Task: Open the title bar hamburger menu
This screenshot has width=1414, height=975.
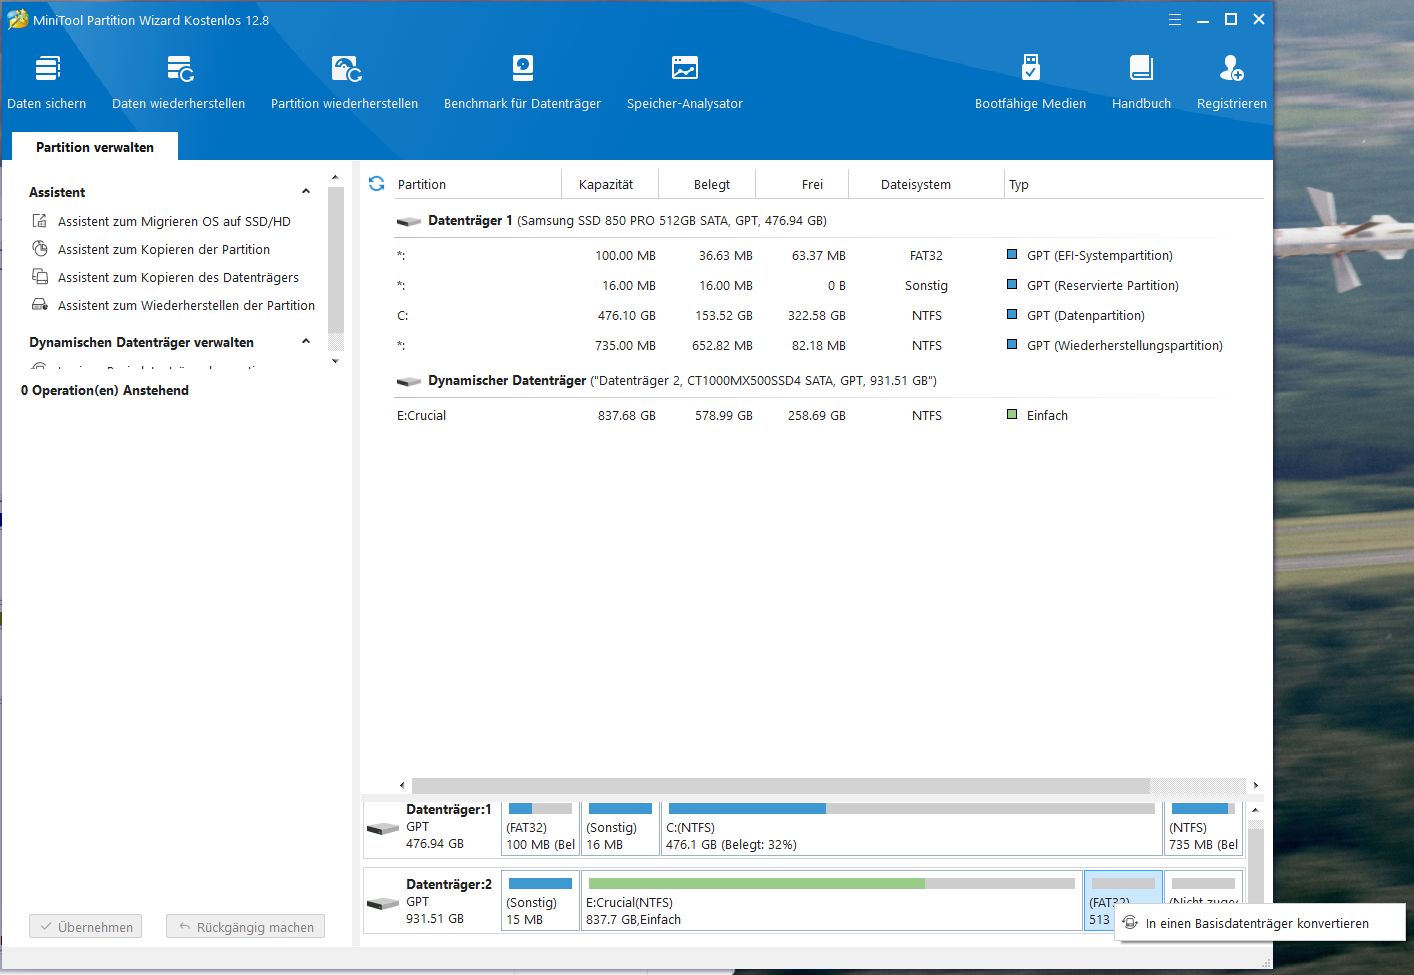Action: (1175, 20)
